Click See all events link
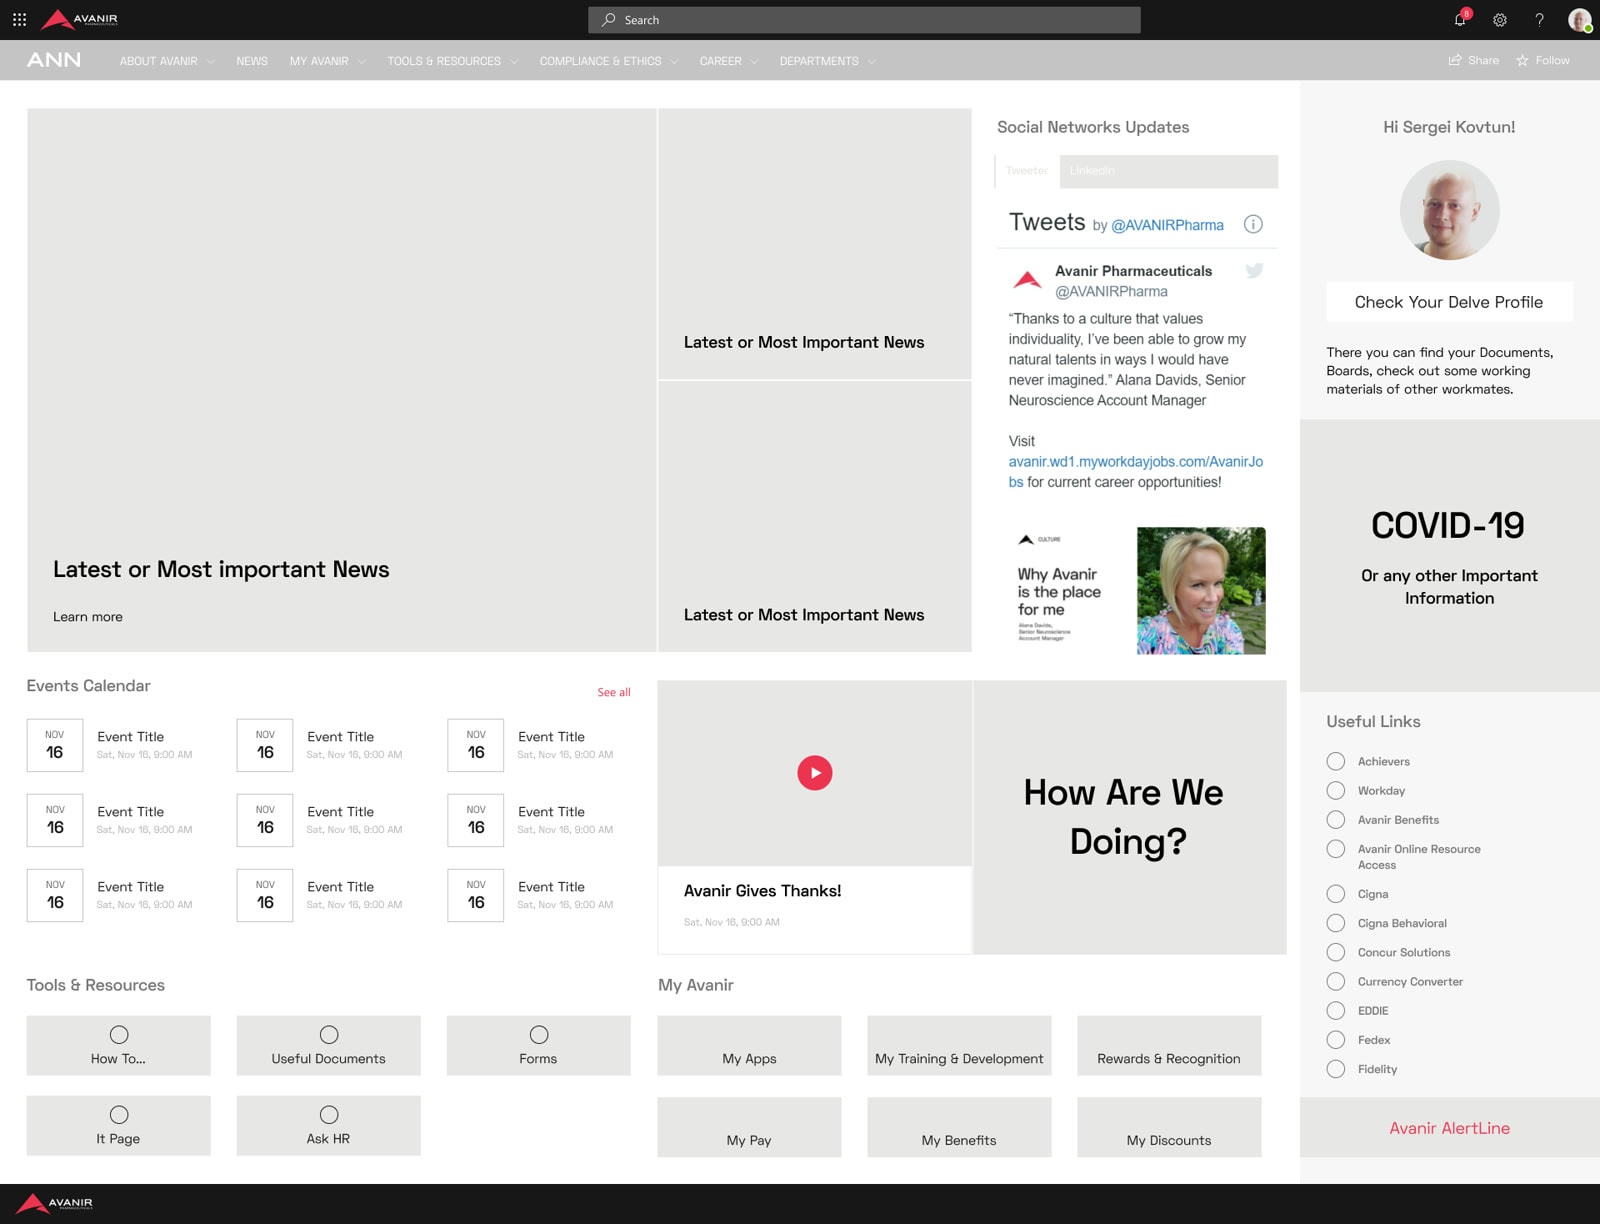Viewport: 1600px width, 1224px height. point(614,692)
